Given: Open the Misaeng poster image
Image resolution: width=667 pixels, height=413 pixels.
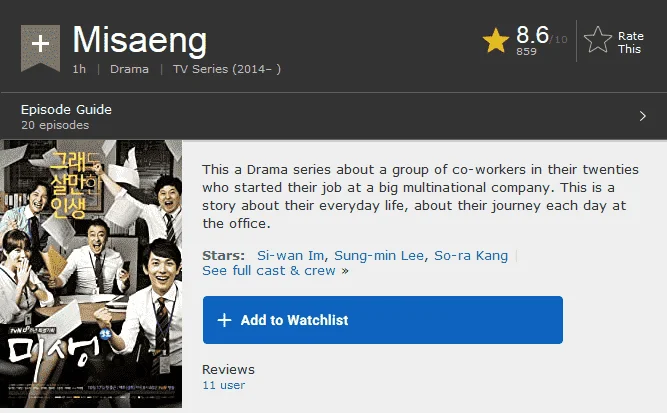Looking at the screenshot, I should tap(91, 274).
